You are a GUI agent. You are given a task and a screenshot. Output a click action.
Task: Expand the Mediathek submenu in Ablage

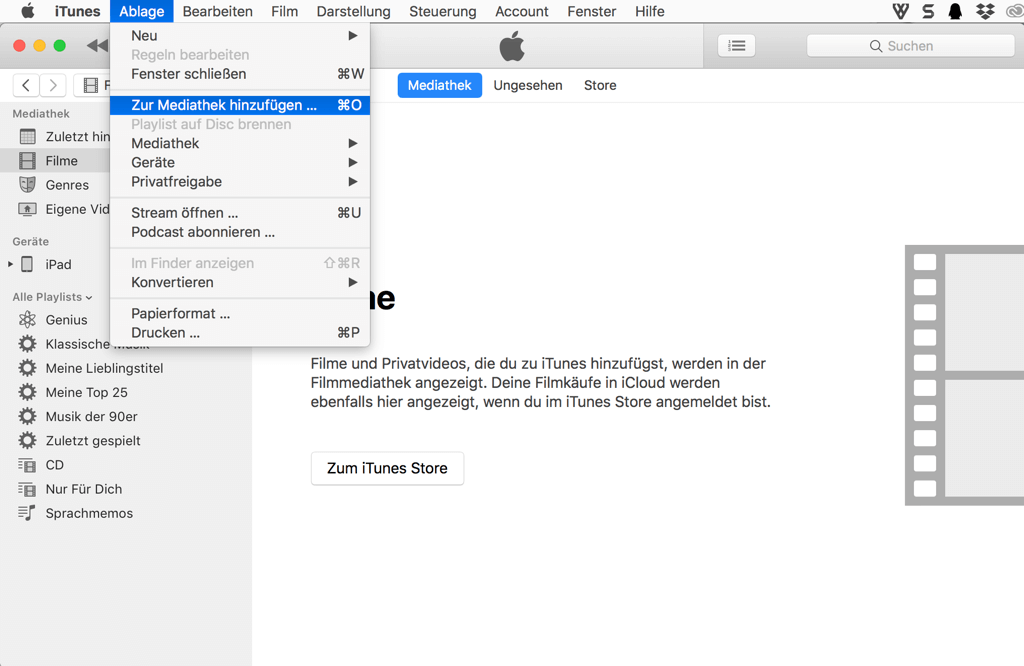pos(240,143)
